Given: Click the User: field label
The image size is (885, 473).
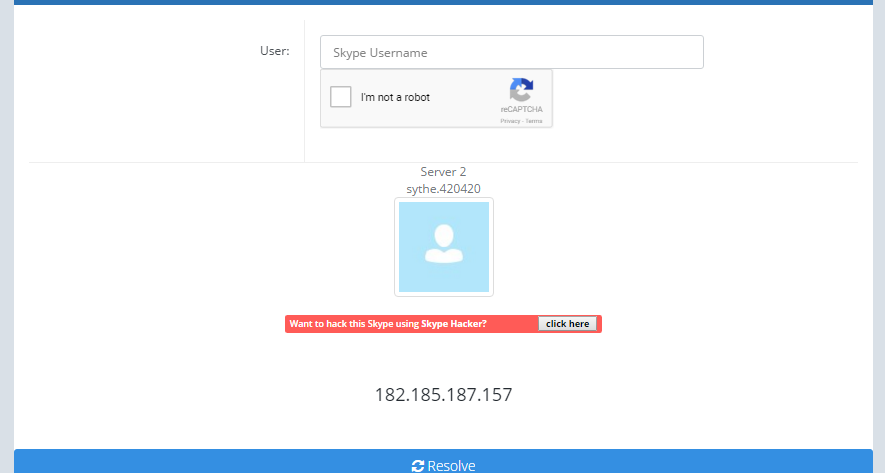Looking at the screenshot, I should click(274, 51).
